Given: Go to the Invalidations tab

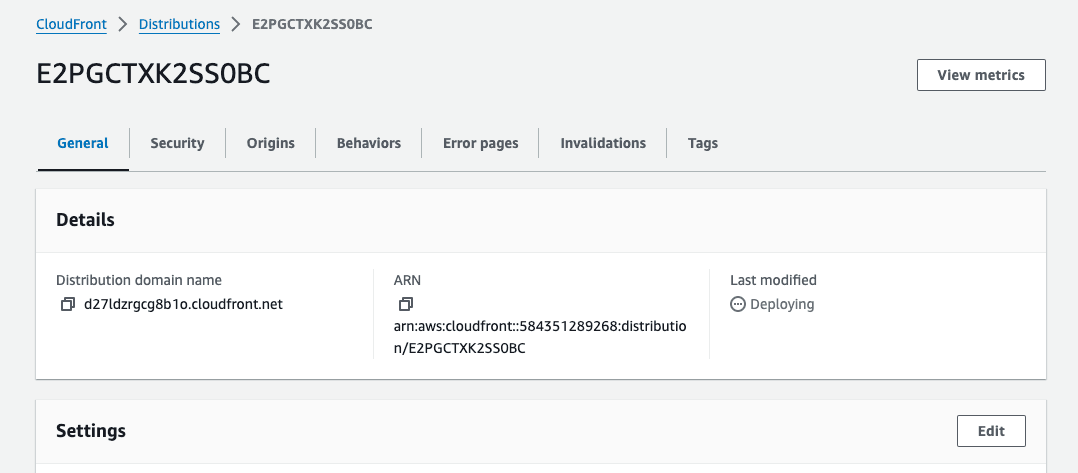Looking at the screenshot, I should 603,143.
